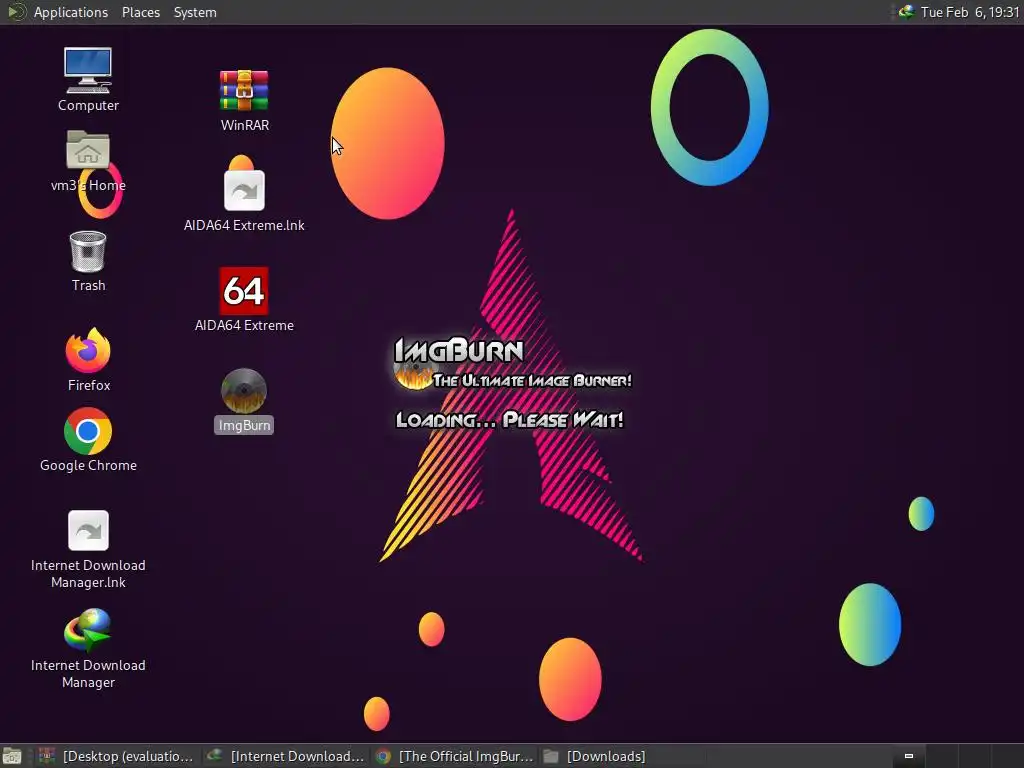Switch to Desktop (evaluation) WinRAR taskbar window
Screen dimensions: 1024x768
[x=116, y=756]
